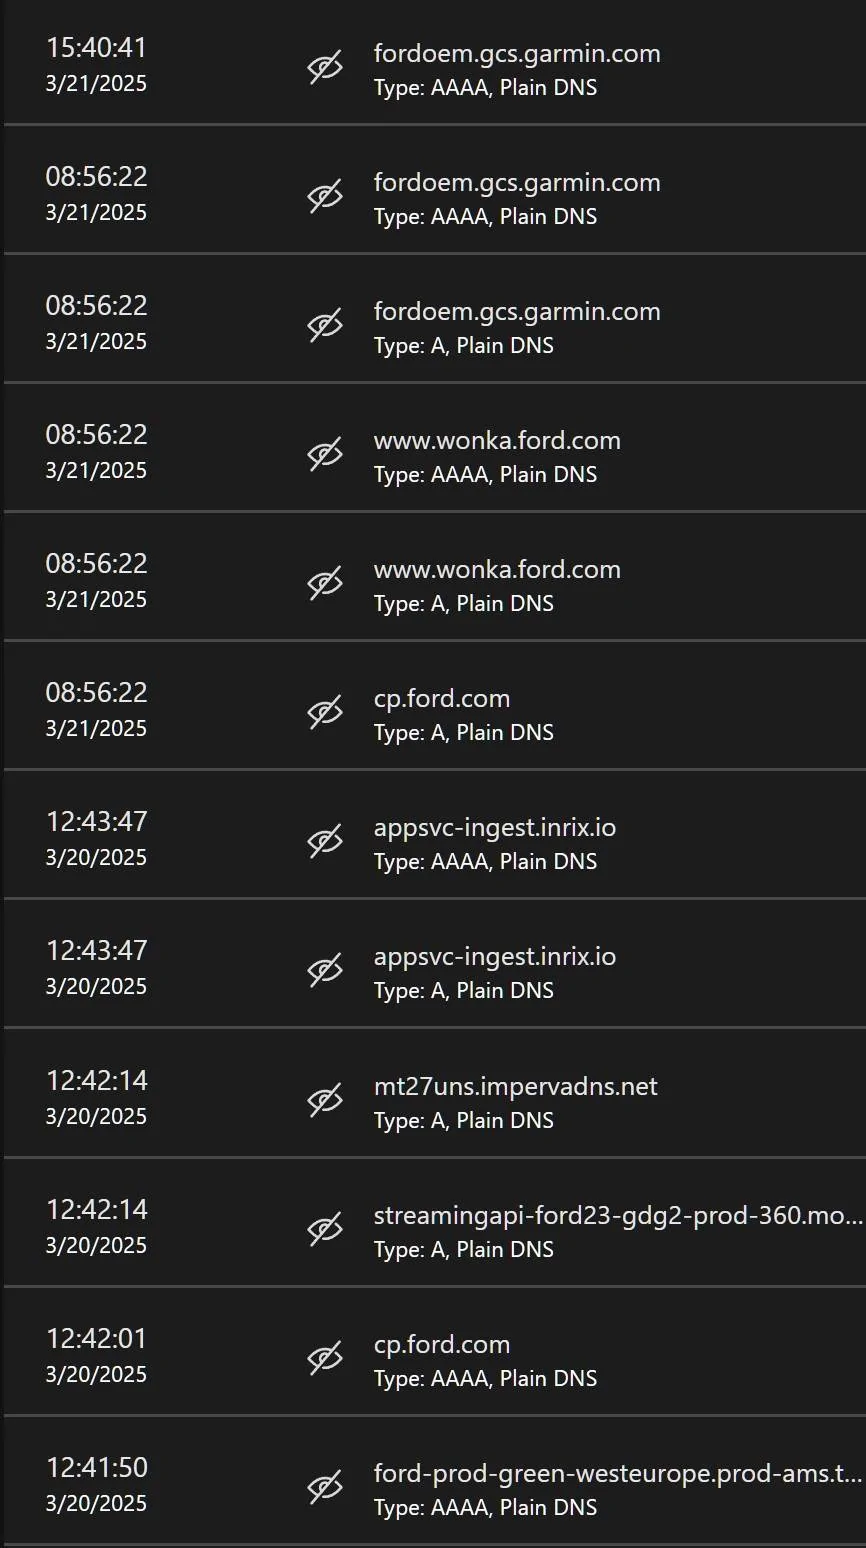Click eye-slash icon beside the 08:56:22 cp.ford.com query
Image resolution: width=866 pixels, height=1548 pixels.
click(325, 713)
